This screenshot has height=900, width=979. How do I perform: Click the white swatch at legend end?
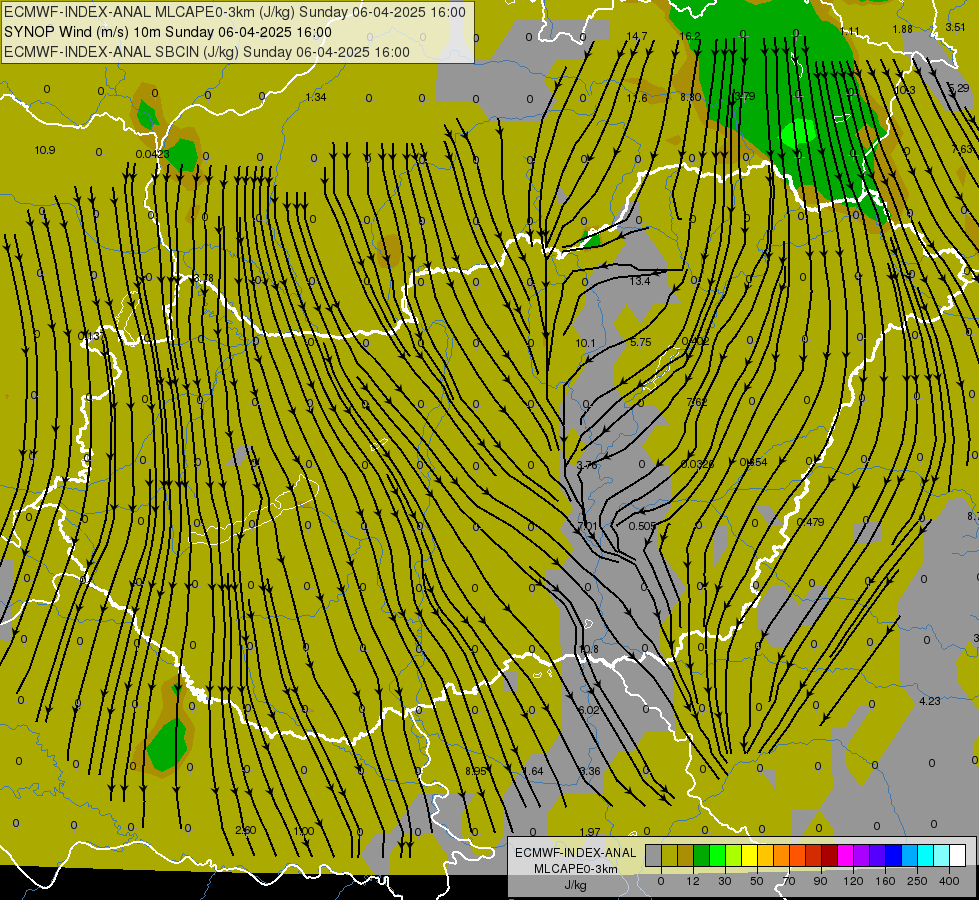tap(958, 855)
